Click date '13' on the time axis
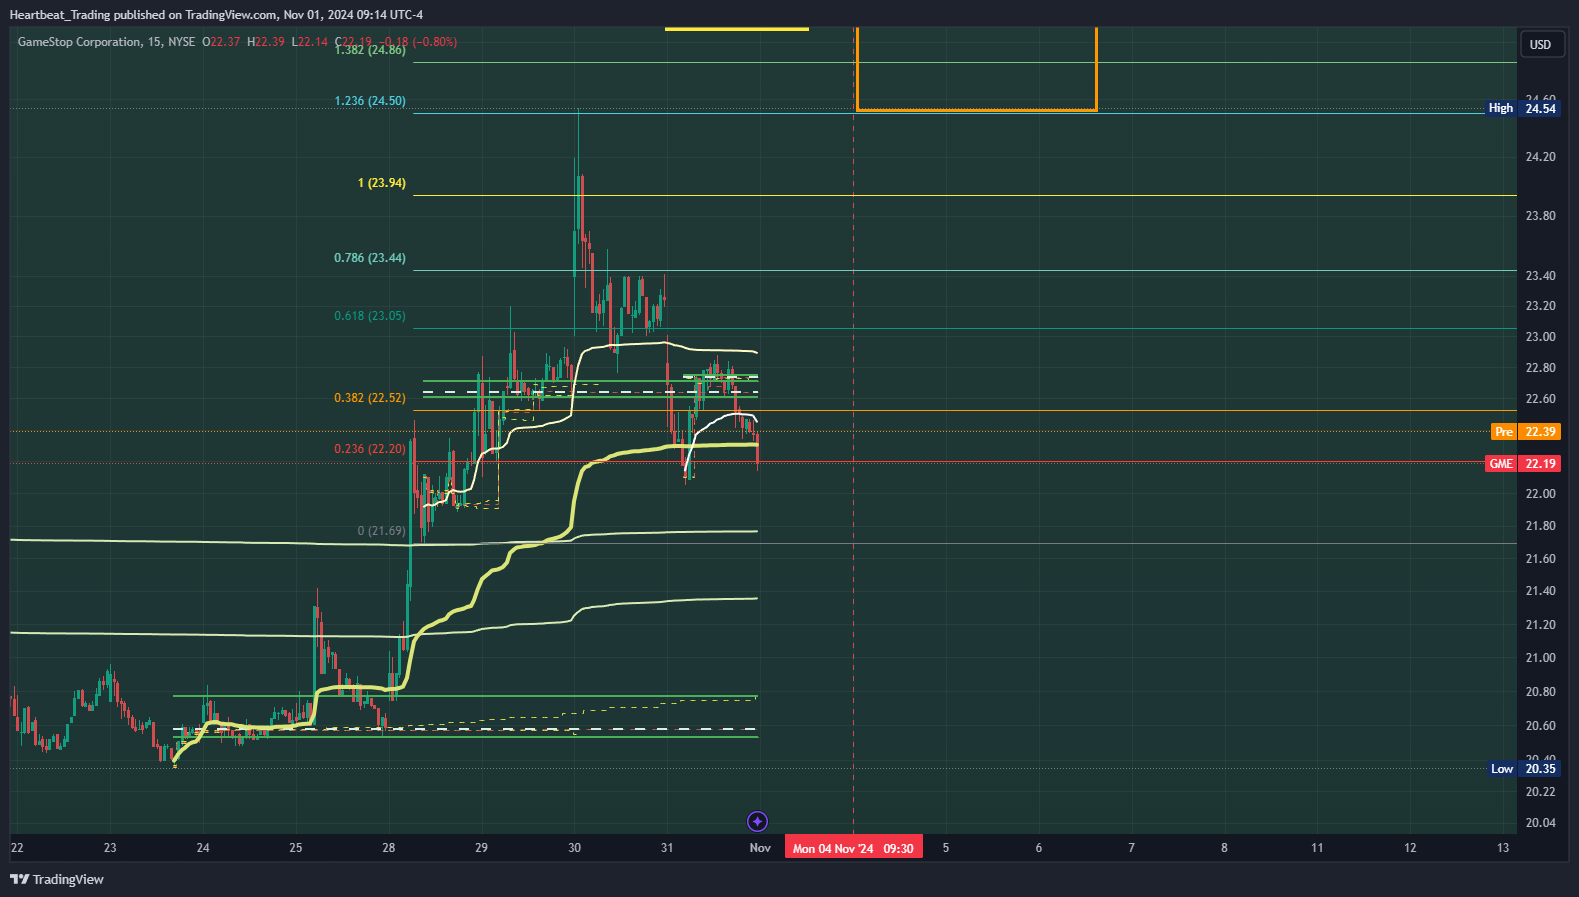Viewport: 1579px width, 897px height. 1503,848
